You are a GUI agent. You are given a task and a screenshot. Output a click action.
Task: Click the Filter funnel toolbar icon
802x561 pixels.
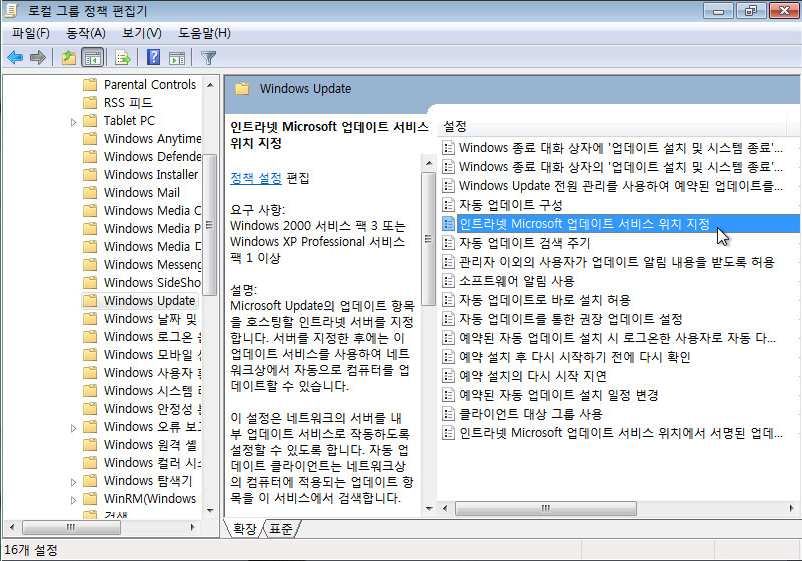coord(208,57)
